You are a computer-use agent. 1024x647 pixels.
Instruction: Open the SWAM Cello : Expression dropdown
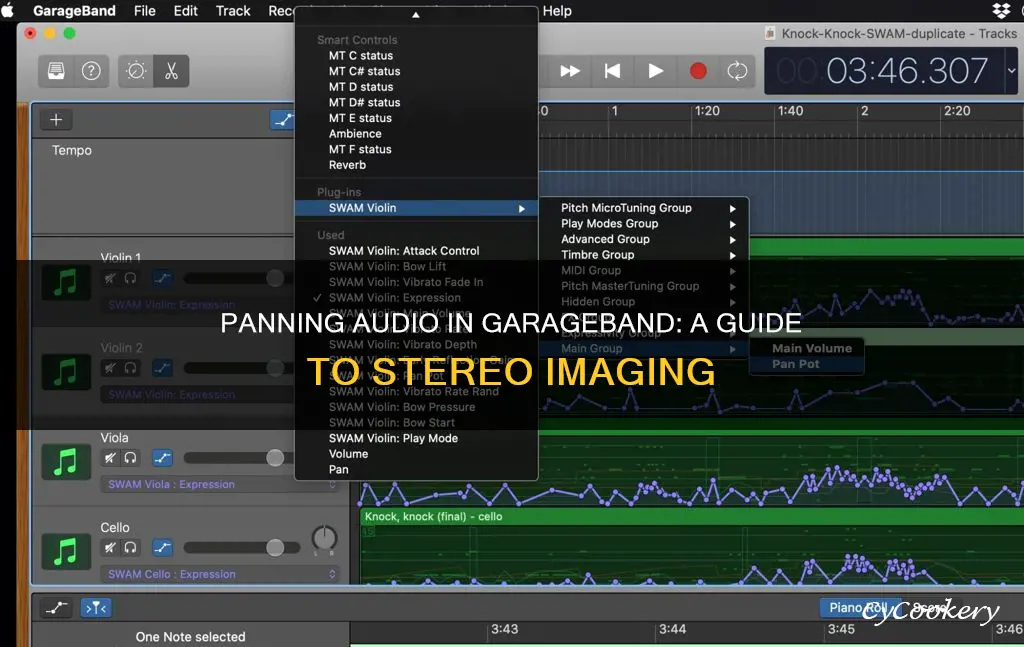click(x=219, y=574)
